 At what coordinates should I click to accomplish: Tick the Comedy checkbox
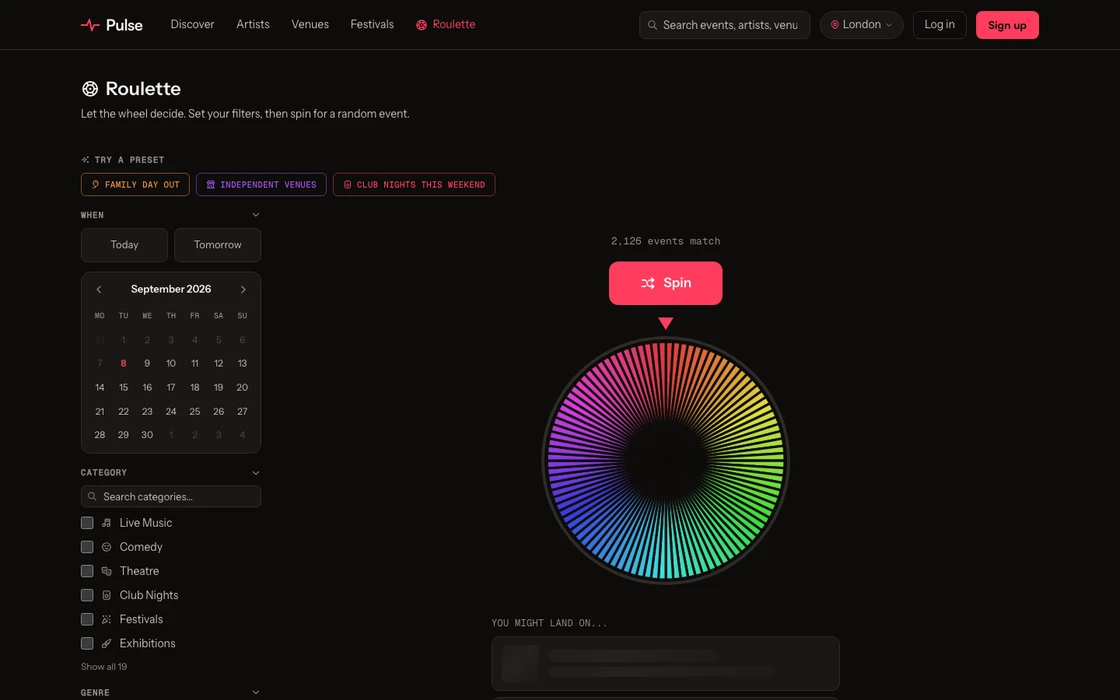pyautogui.click(x=87, y=547)
